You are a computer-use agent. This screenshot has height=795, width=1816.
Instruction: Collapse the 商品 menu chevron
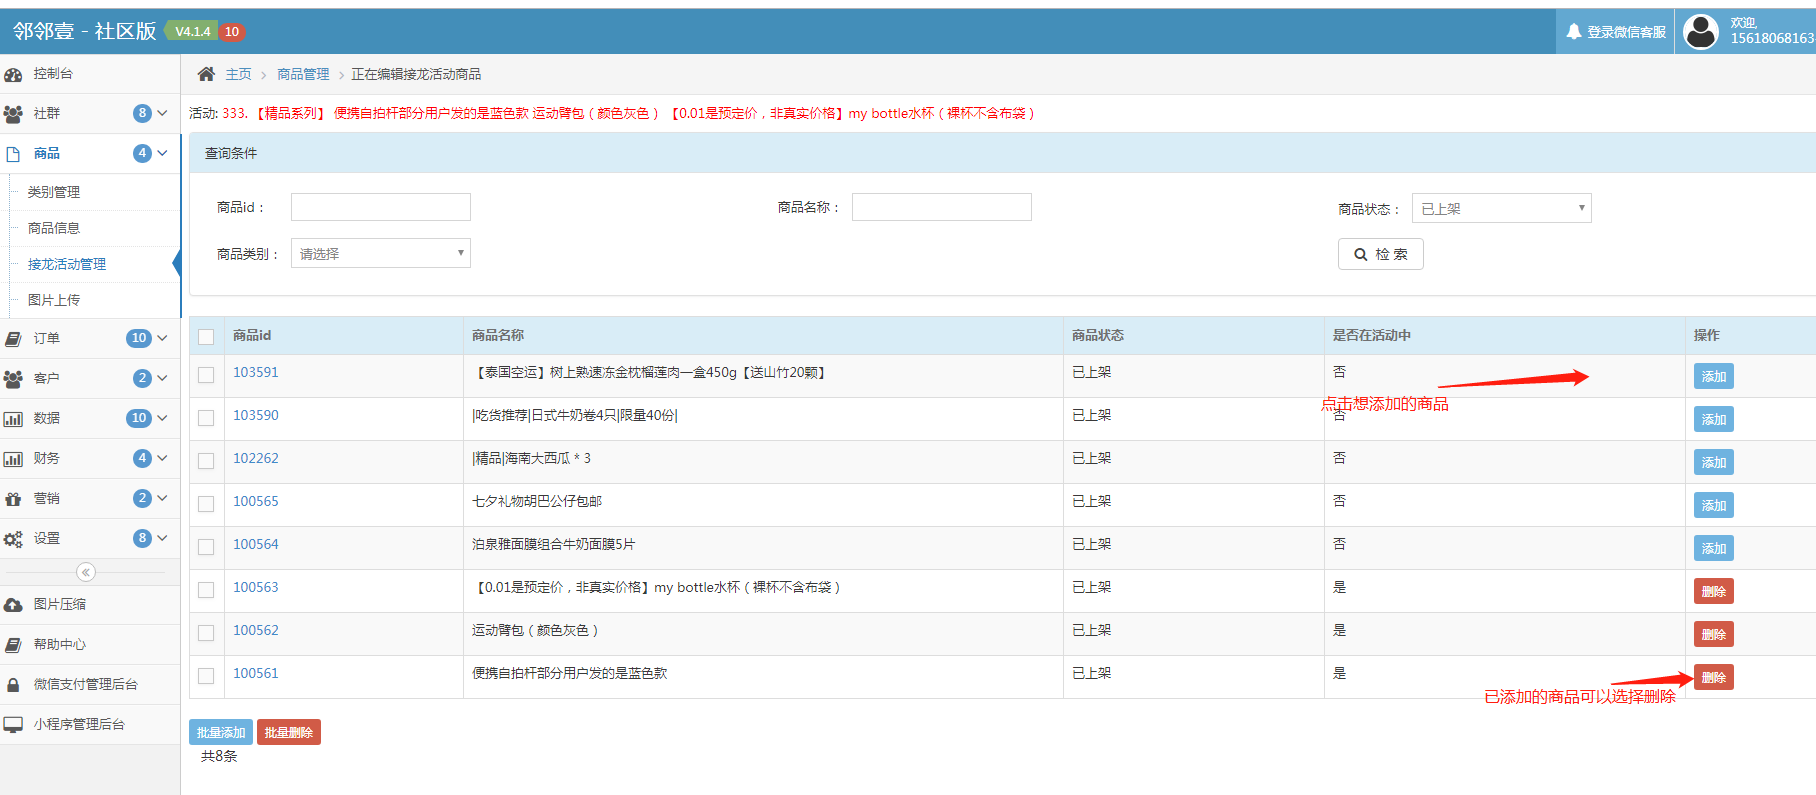click(162, 153)
